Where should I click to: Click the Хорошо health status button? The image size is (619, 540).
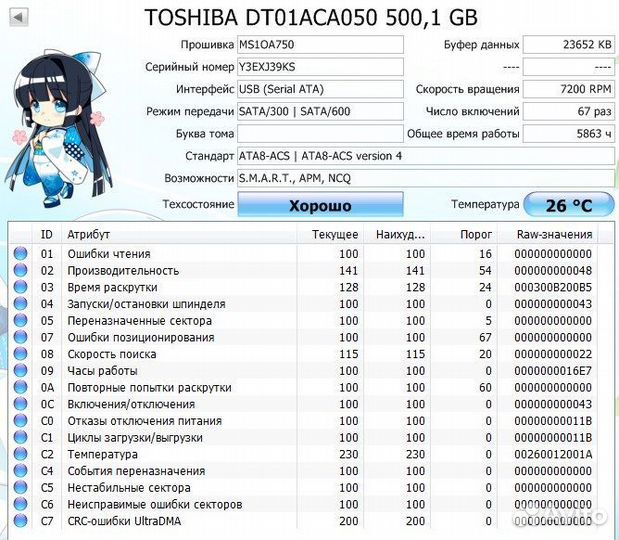pos(320,205)
